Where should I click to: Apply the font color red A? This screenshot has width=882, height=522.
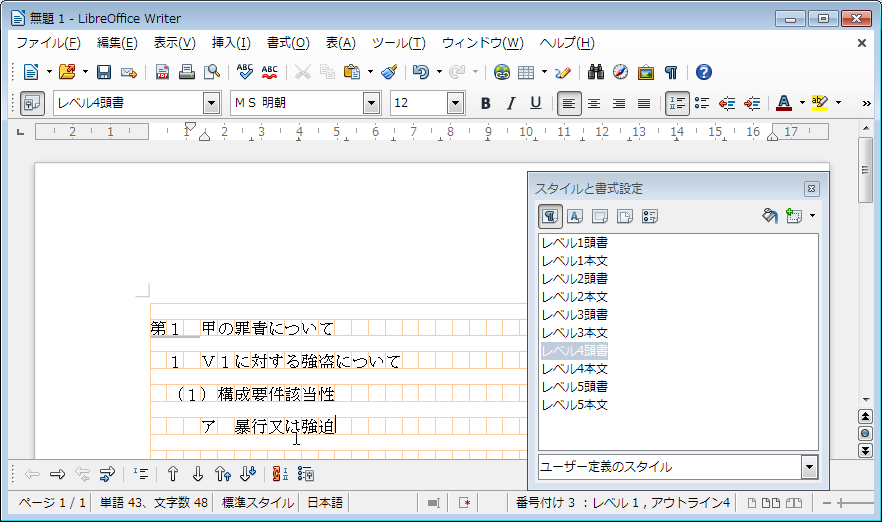pos(784,103)
